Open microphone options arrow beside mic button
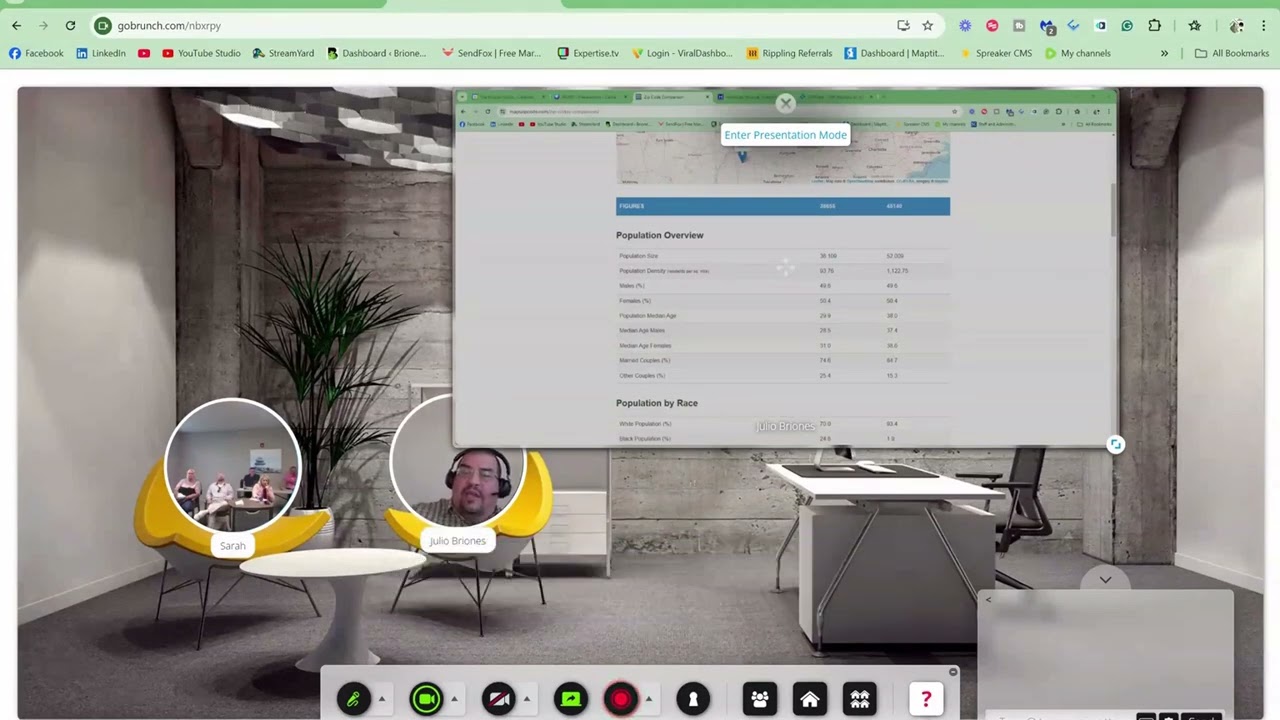 381,699
